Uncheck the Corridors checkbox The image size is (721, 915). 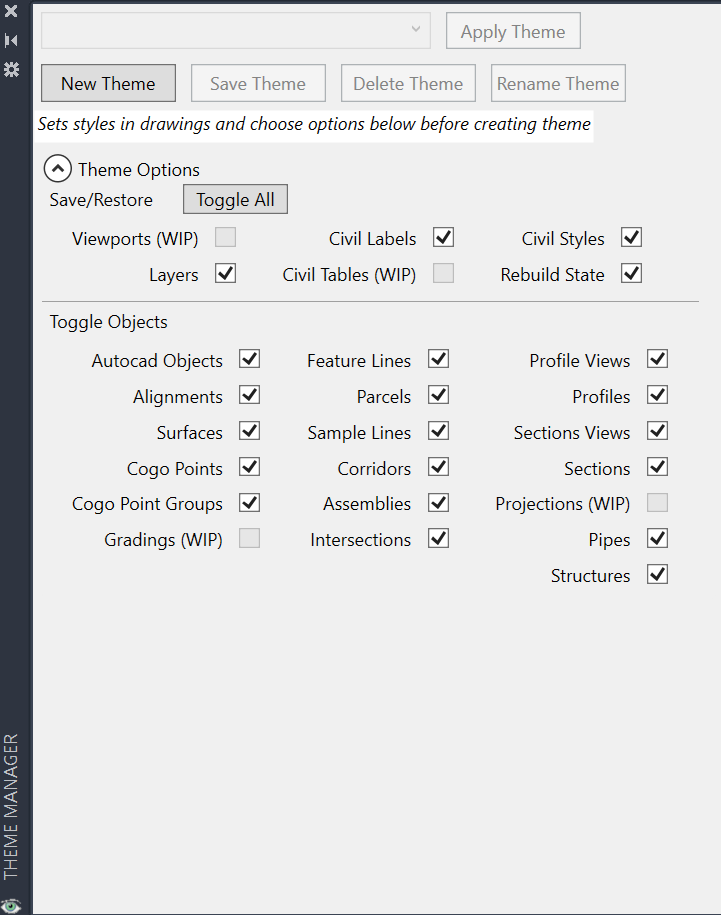point(438,467)
